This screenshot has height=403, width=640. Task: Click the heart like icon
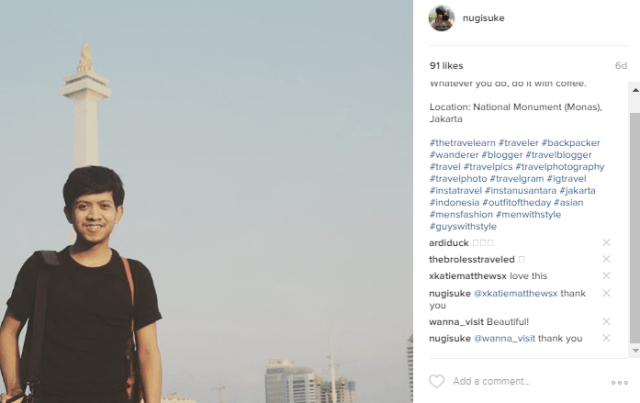[x=436, y=381]
